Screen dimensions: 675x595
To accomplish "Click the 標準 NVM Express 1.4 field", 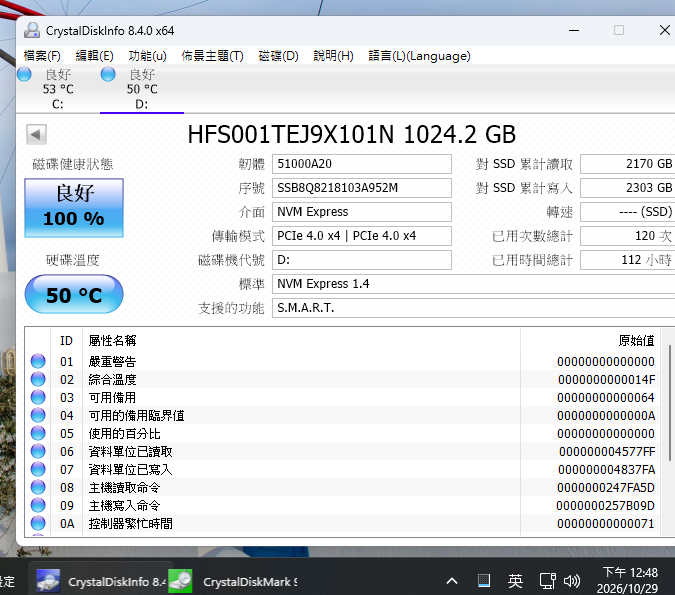I will tap(474, 284).
